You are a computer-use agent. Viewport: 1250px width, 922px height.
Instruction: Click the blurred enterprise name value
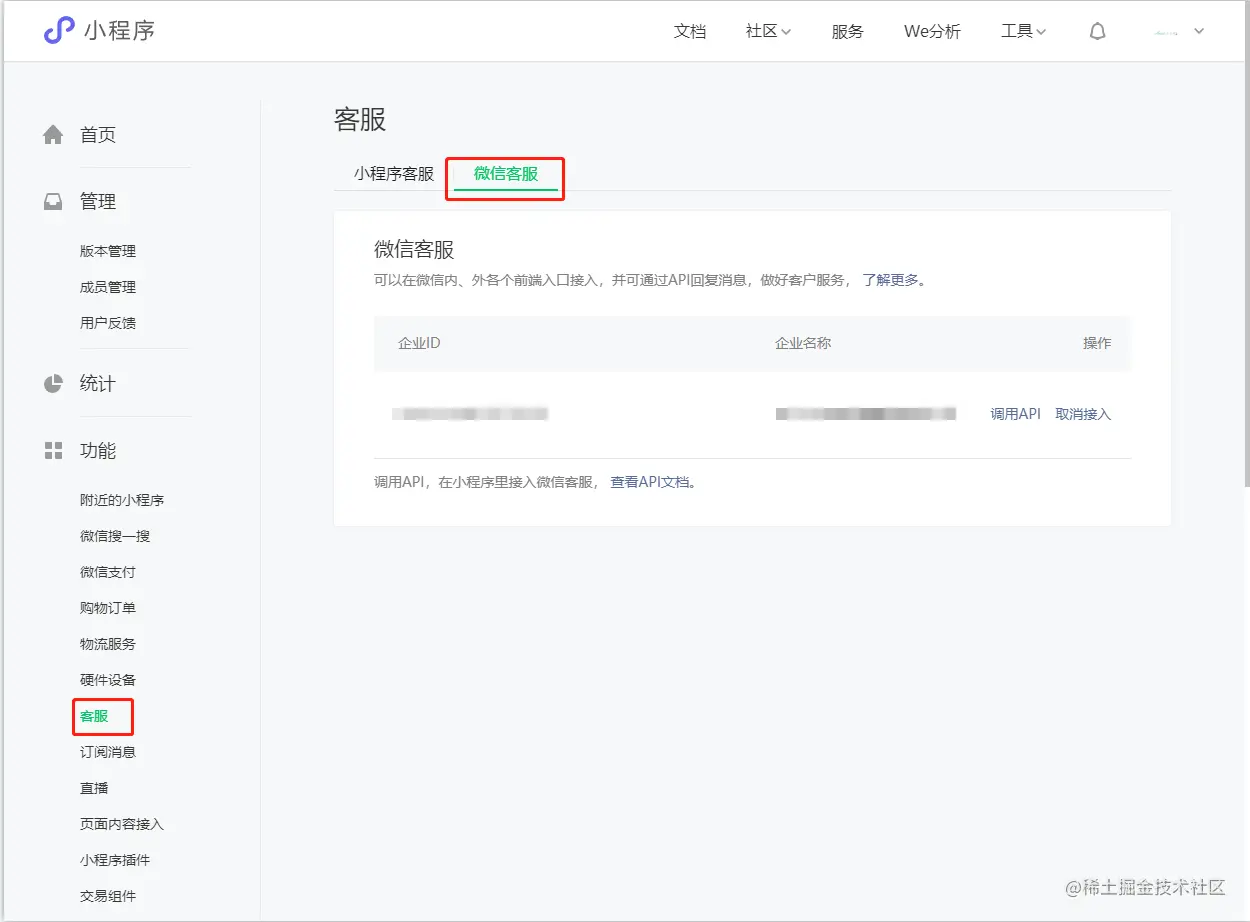click(866, 413)
